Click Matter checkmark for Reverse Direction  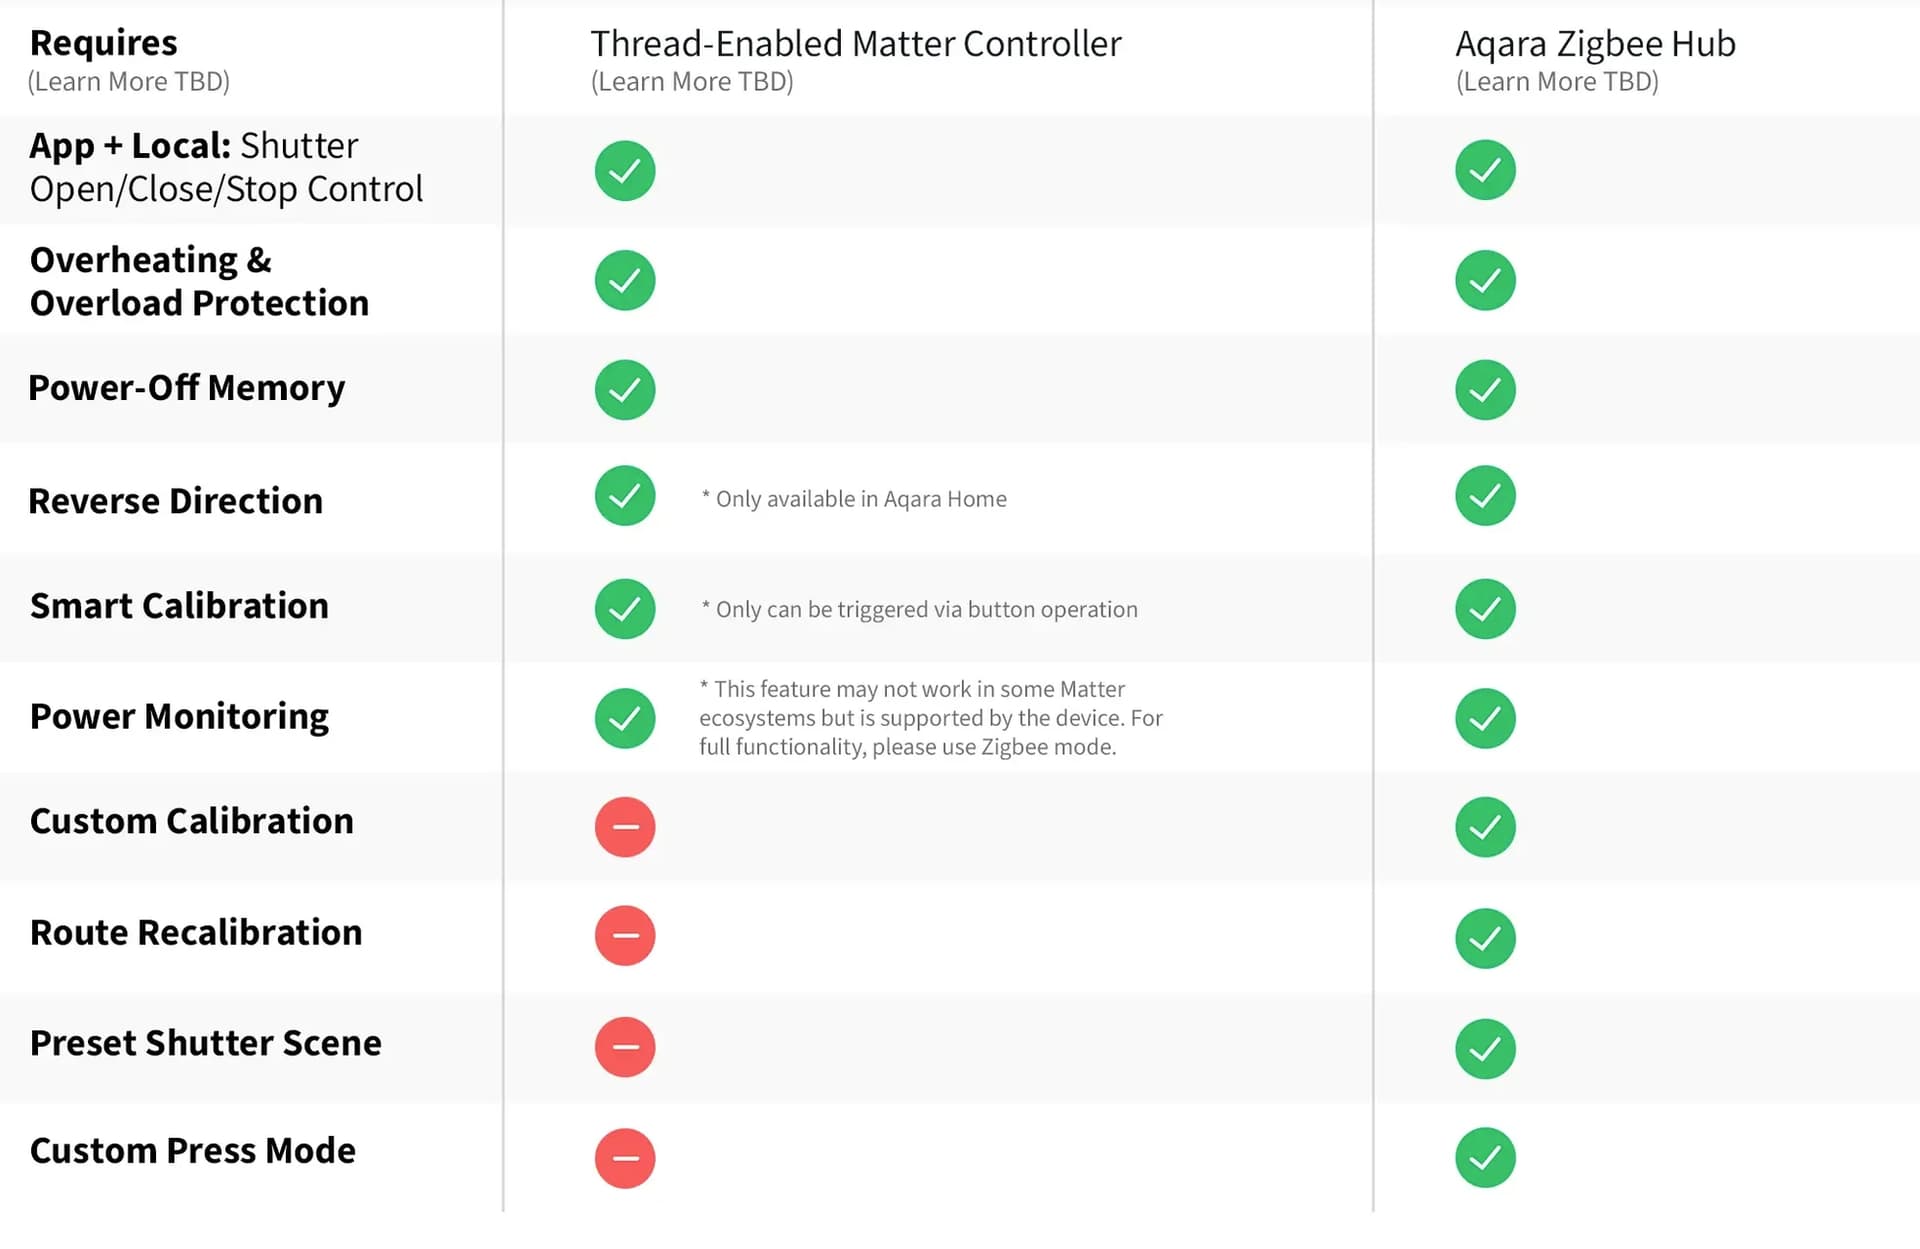625,496
